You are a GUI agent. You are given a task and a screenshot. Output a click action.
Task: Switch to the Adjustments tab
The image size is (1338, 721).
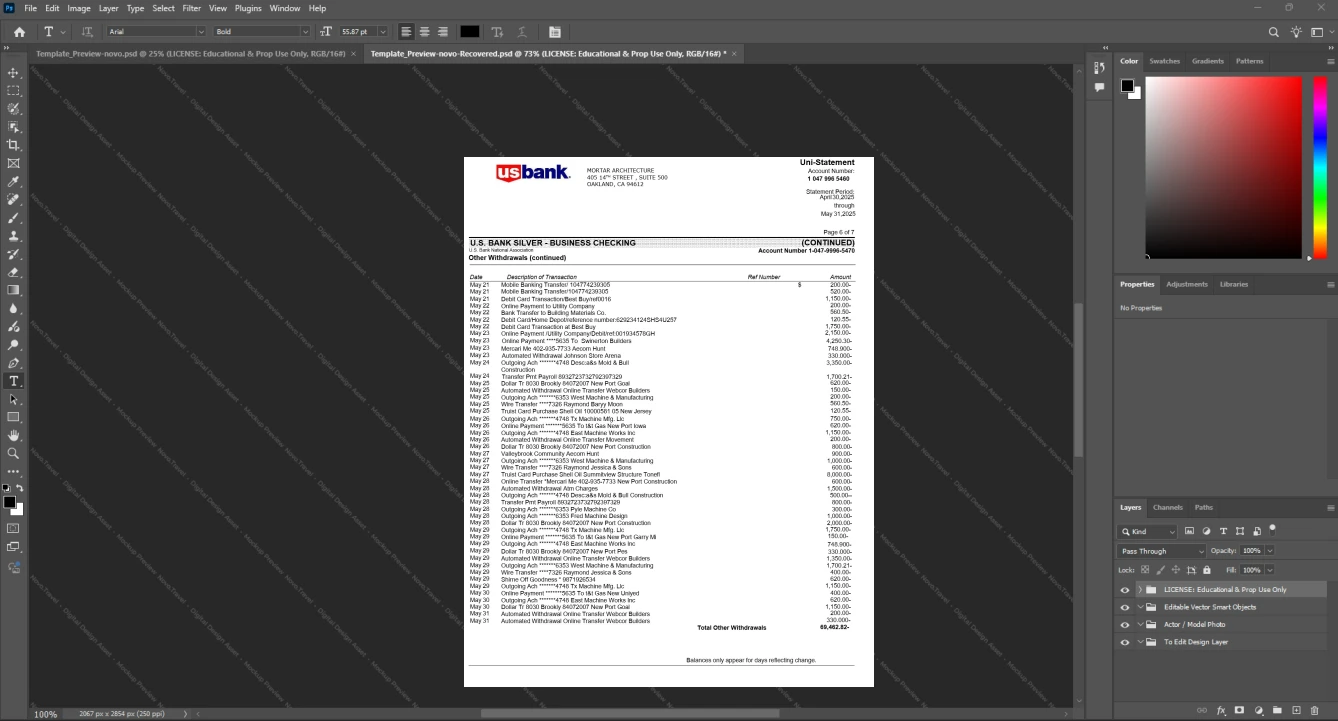coord(1186,284)
